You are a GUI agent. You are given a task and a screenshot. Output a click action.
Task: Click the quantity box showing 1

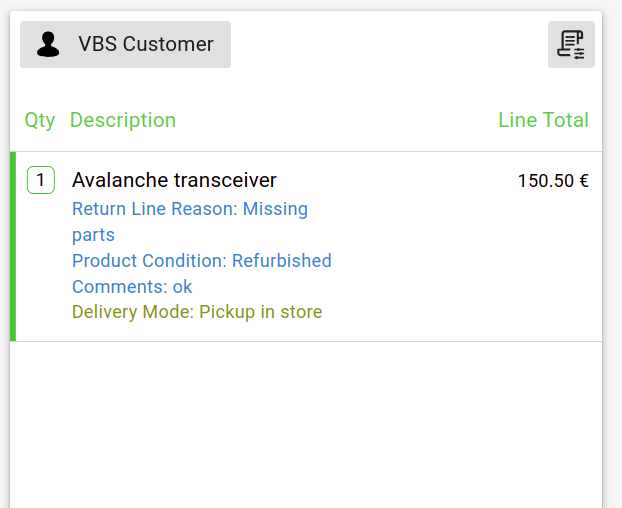40,180
